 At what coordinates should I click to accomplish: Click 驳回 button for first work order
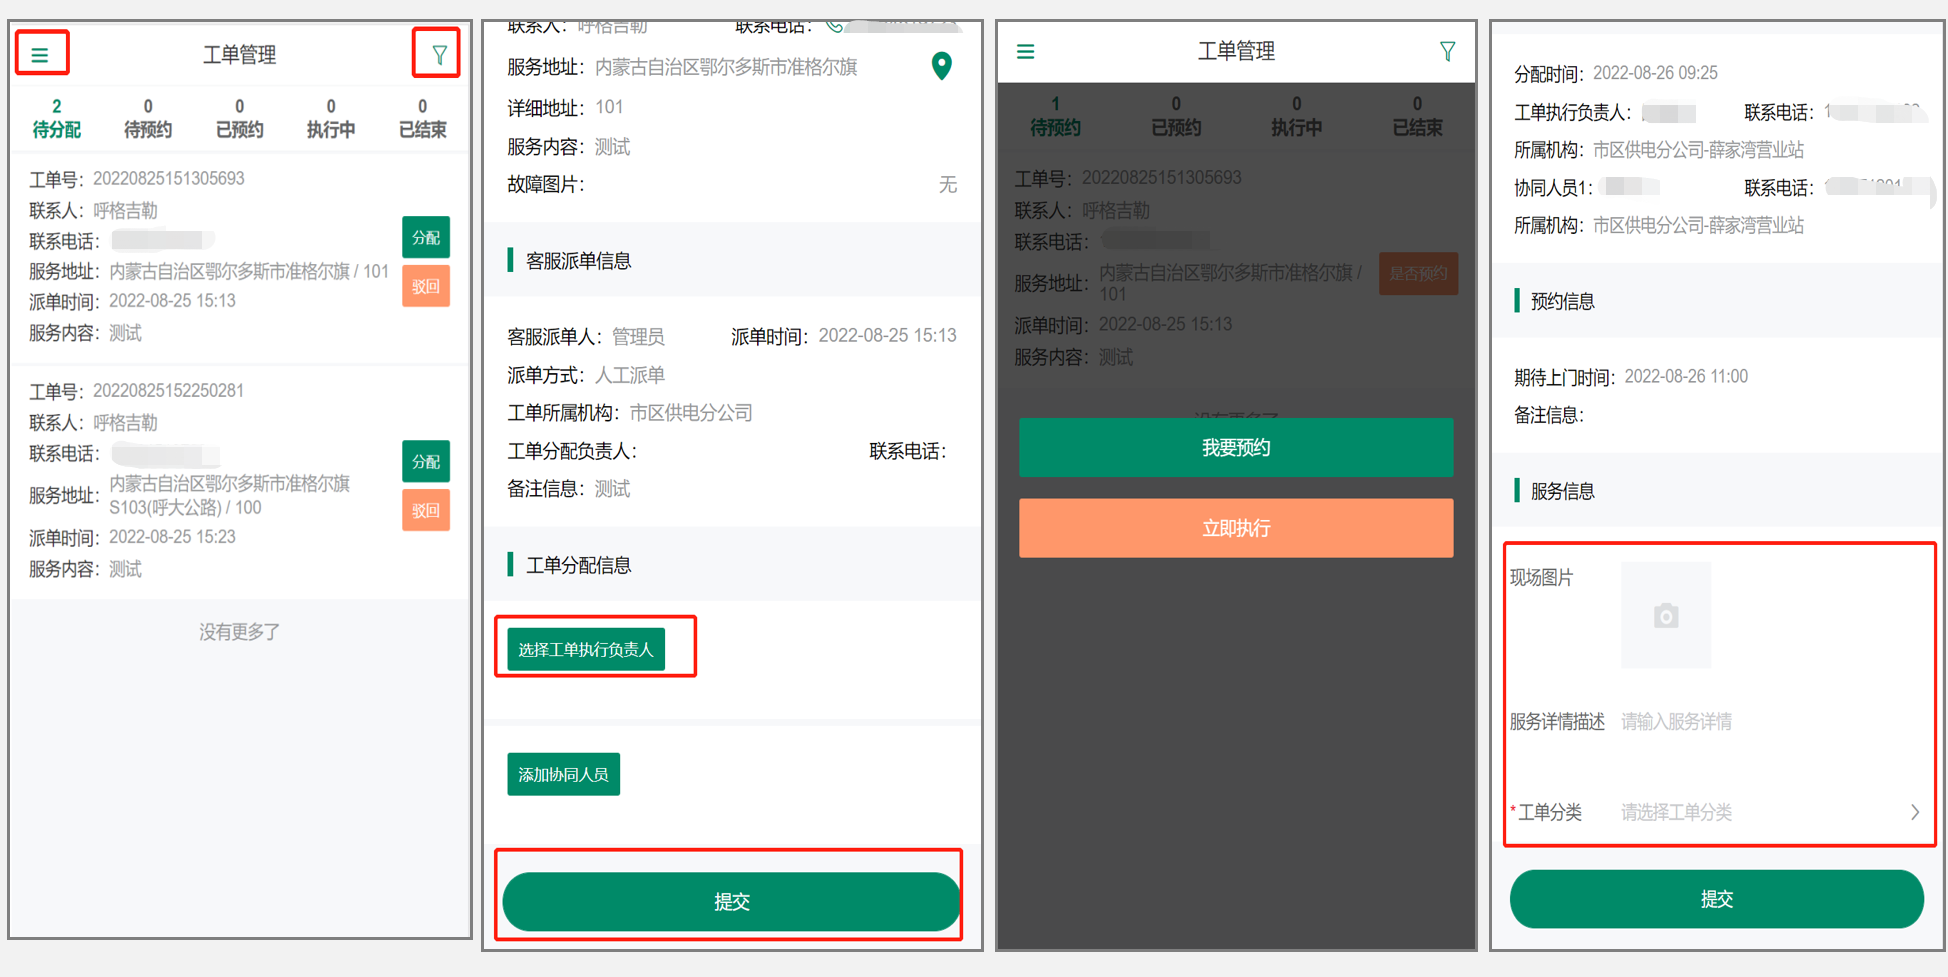(x=426, y=286)
